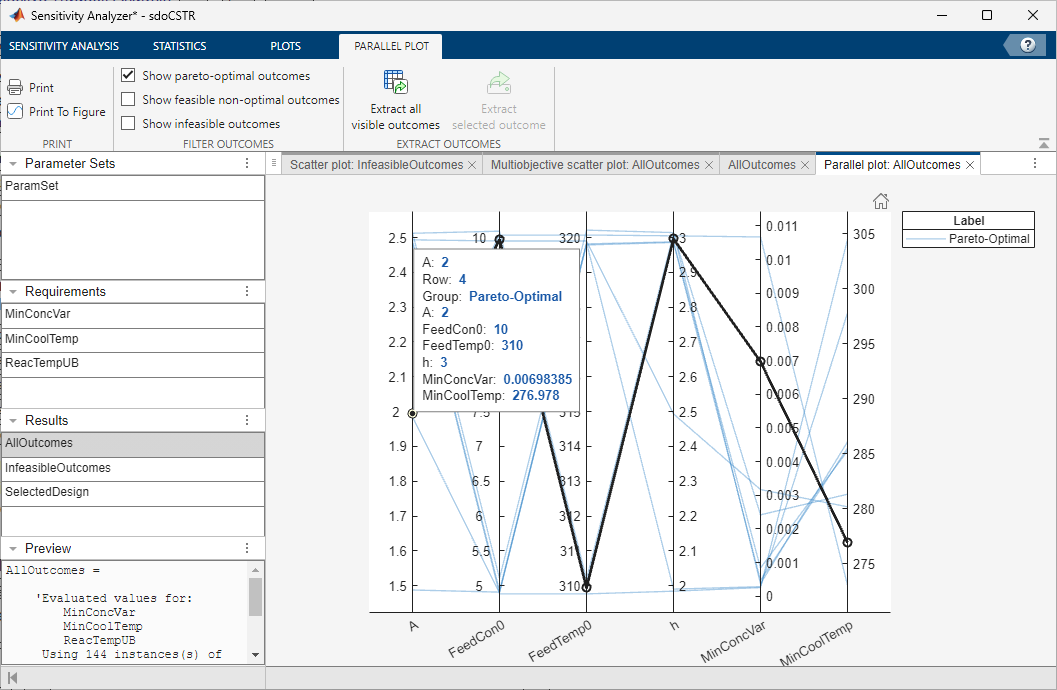1057x690 pixels.
Task: Open the Help question mark icon
Action: pyautogui.click(x=1026, y=46)
